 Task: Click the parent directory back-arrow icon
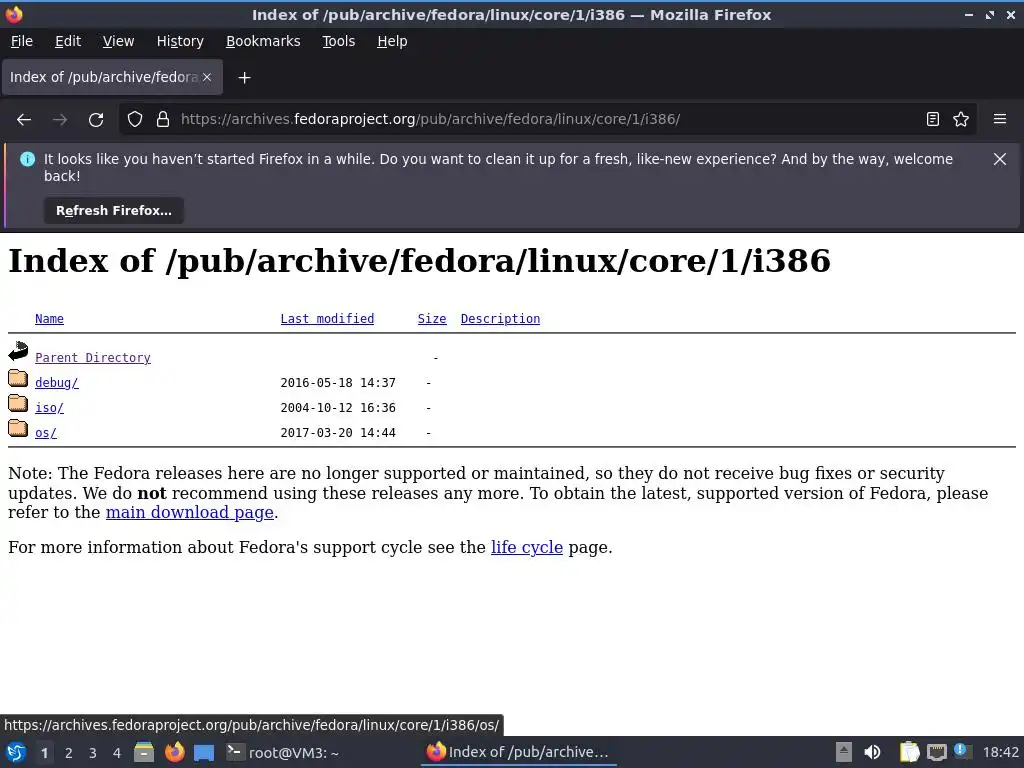click(x=18, y=351)
